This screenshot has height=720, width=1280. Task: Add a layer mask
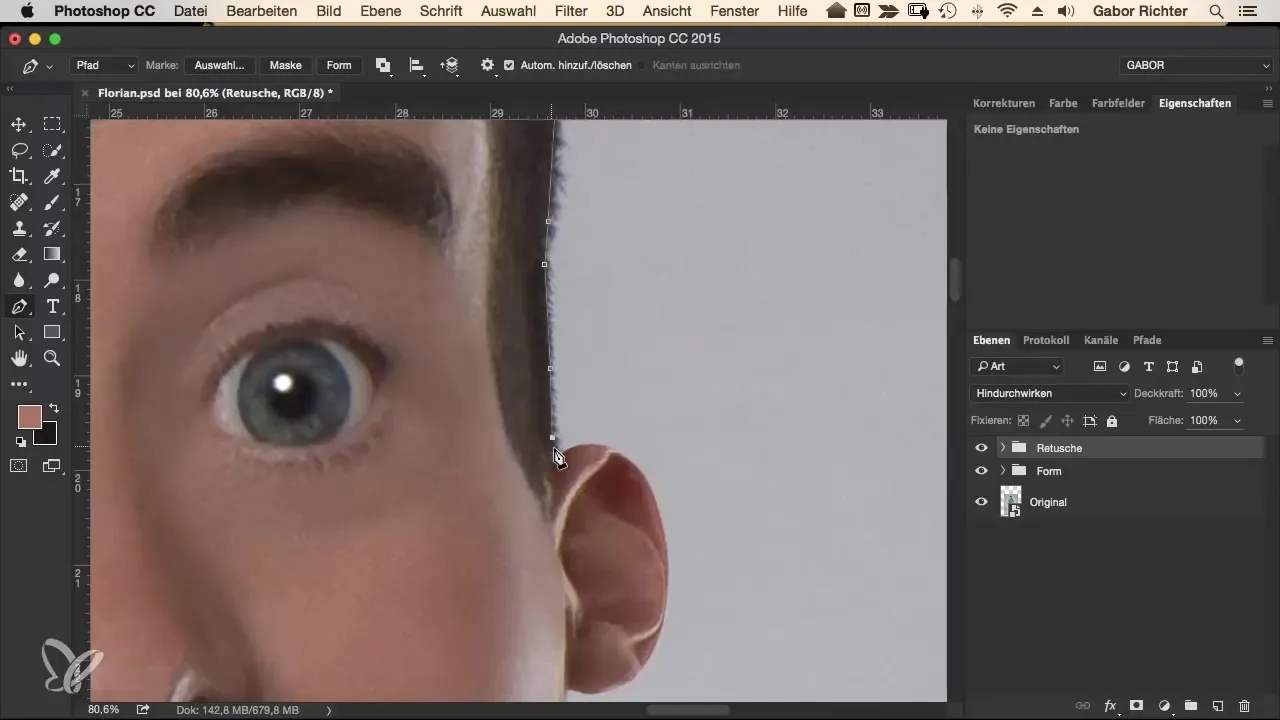(1136, 705)
